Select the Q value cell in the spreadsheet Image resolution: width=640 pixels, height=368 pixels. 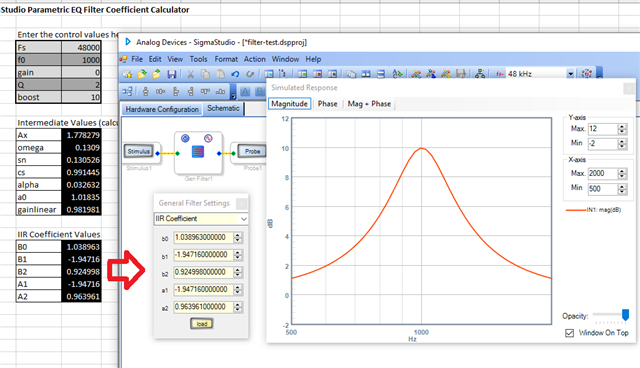pyautogui.click(x=81, y=85)
